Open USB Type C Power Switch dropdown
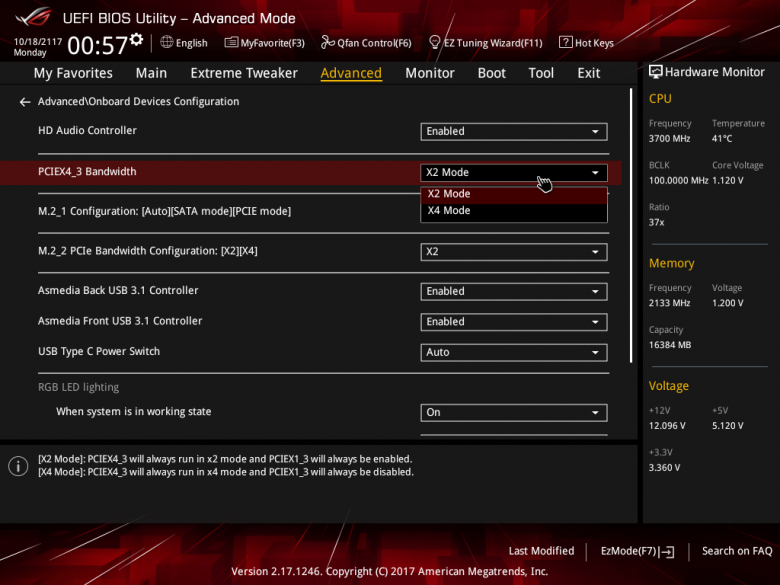This screenshot has height=585, width=780. (513, 352)
